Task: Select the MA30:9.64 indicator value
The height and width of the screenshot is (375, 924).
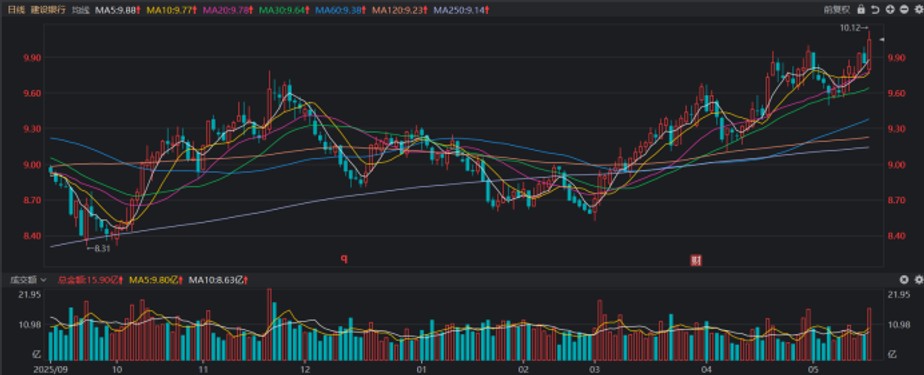Action: 284,10
